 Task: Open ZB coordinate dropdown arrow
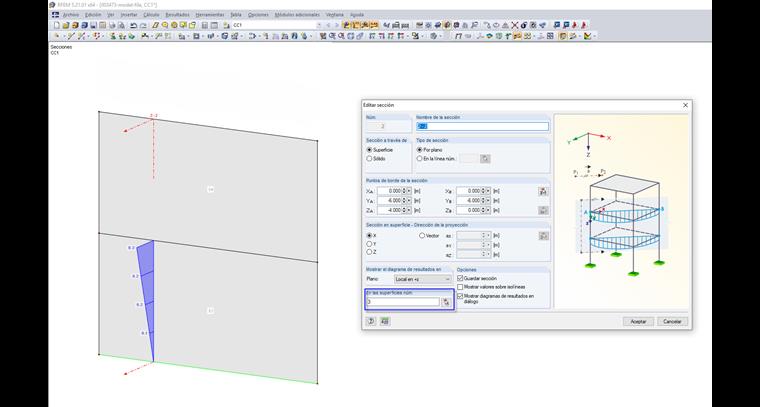(x=489, y=210)
